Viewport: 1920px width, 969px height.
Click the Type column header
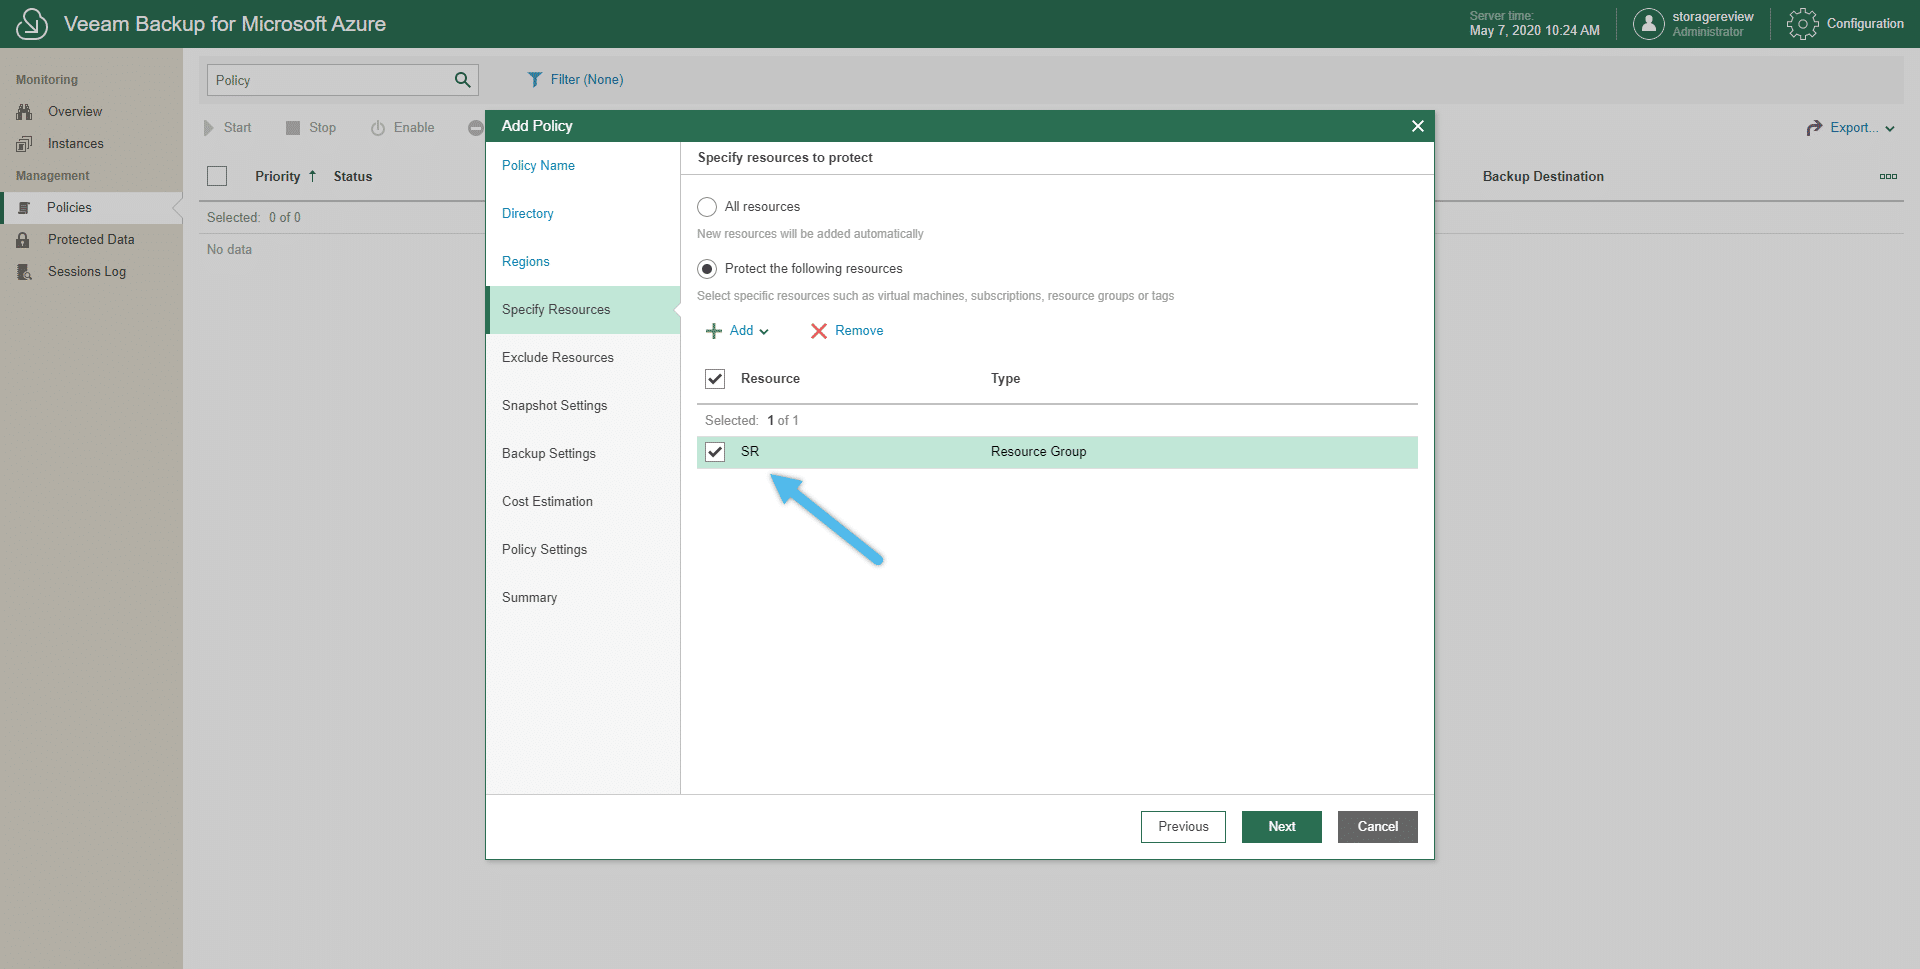[1005, 379]
